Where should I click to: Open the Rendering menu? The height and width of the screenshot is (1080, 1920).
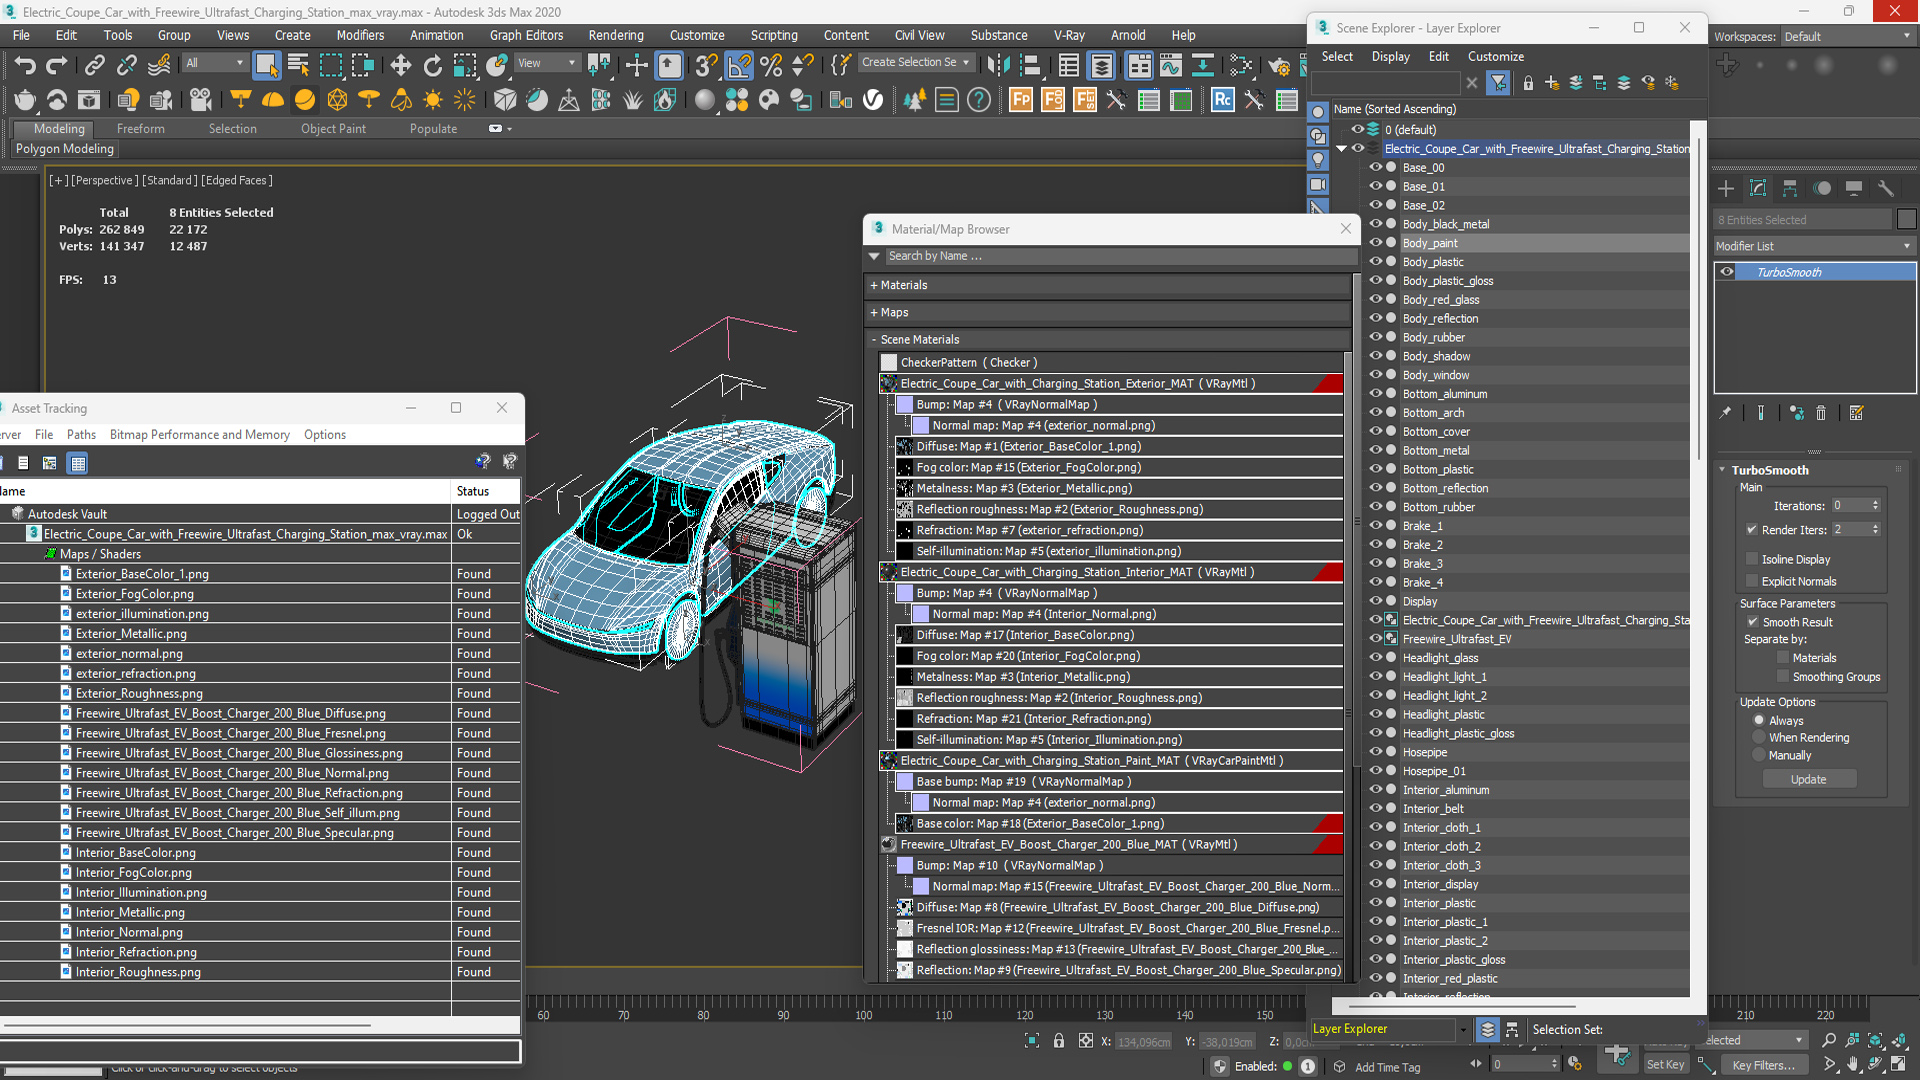coord(616,35)
